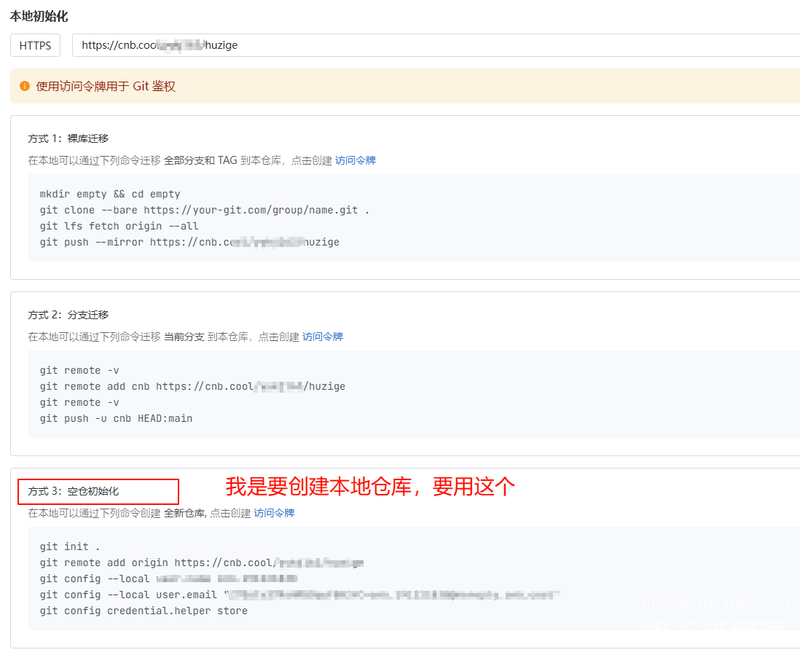Click the git lfs fetch origin --all line

119,226
